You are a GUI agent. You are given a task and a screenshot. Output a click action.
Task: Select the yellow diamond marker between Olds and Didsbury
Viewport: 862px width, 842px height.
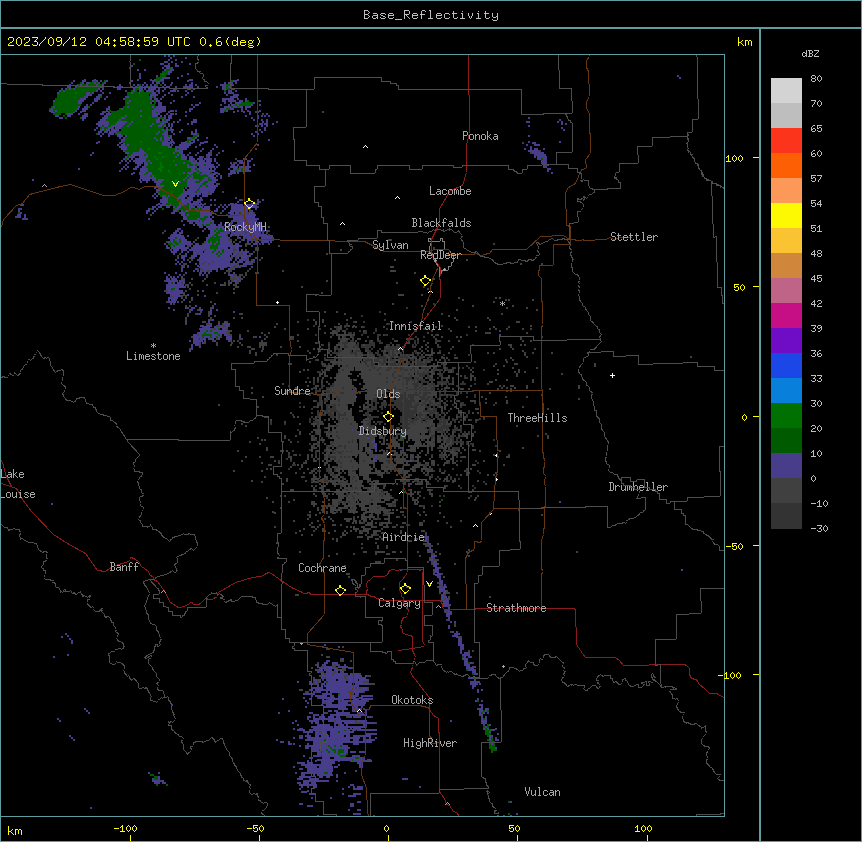coord(388,417)
